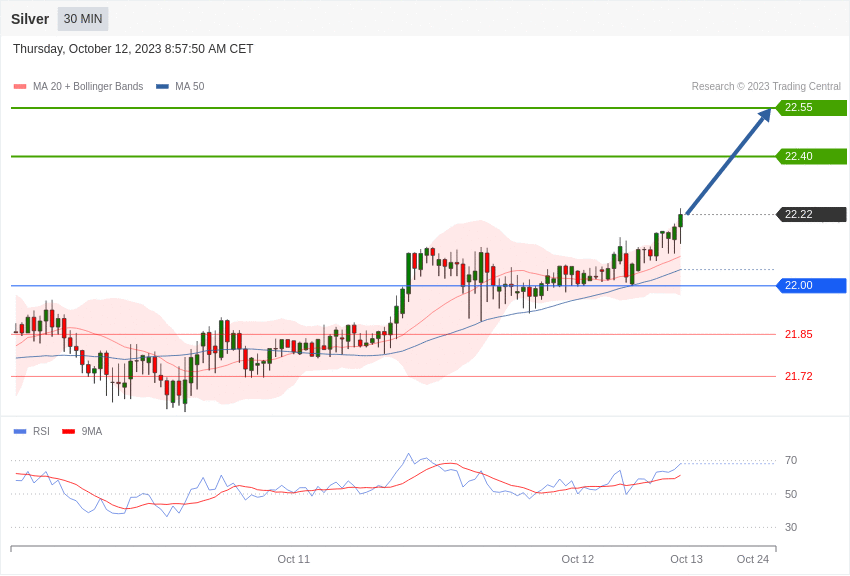850x576 pixels.
Task: Click the blue MA 50 legend swatch
Action: coord(162,87)
